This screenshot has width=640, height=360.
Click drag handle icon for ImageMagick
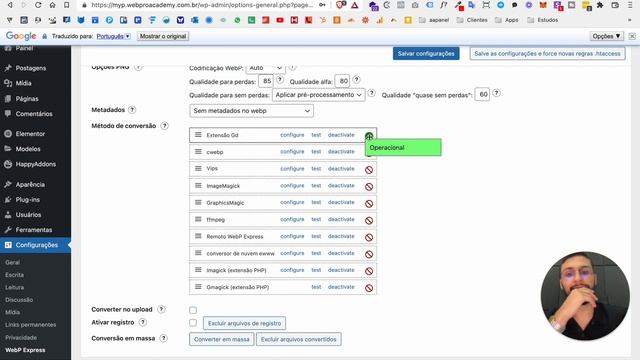point(198,185)
